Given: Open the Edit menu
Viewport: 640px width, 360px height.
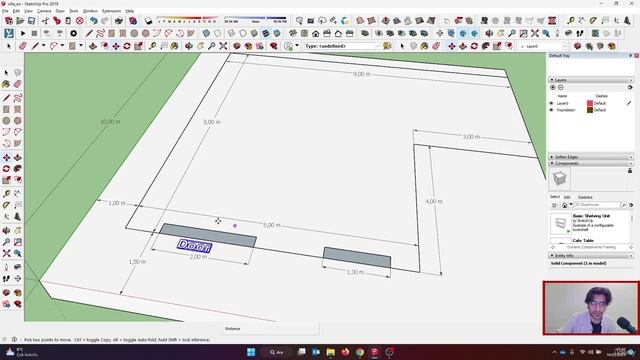Looking at the screenshot, I should (x=16, y=11).
